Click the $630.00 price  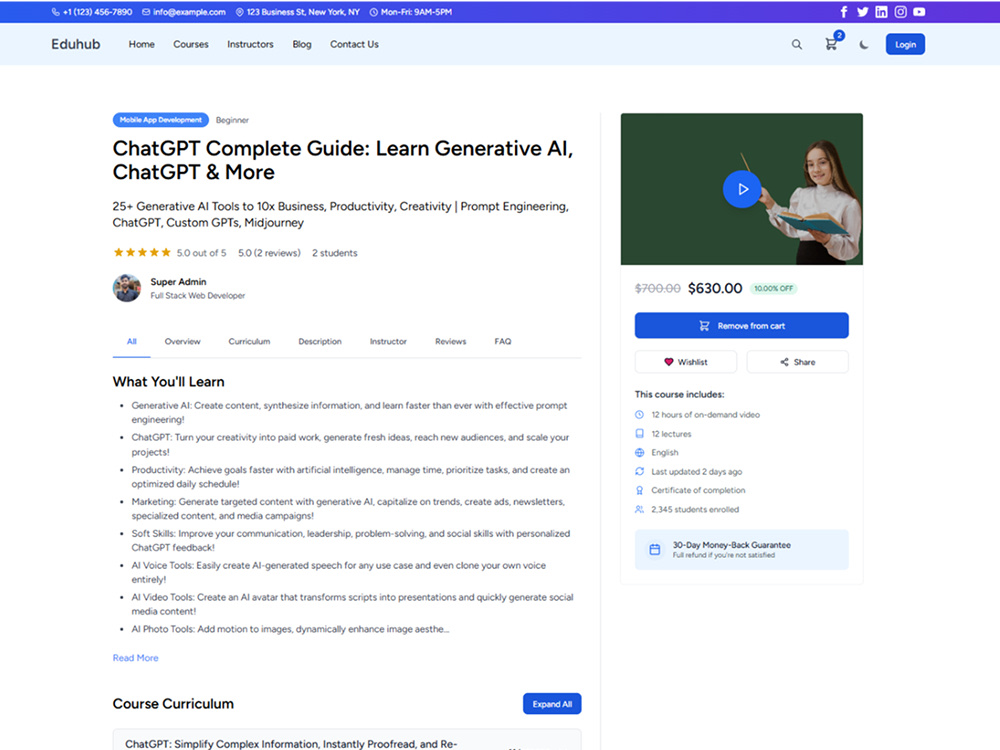tap(715, 288)
